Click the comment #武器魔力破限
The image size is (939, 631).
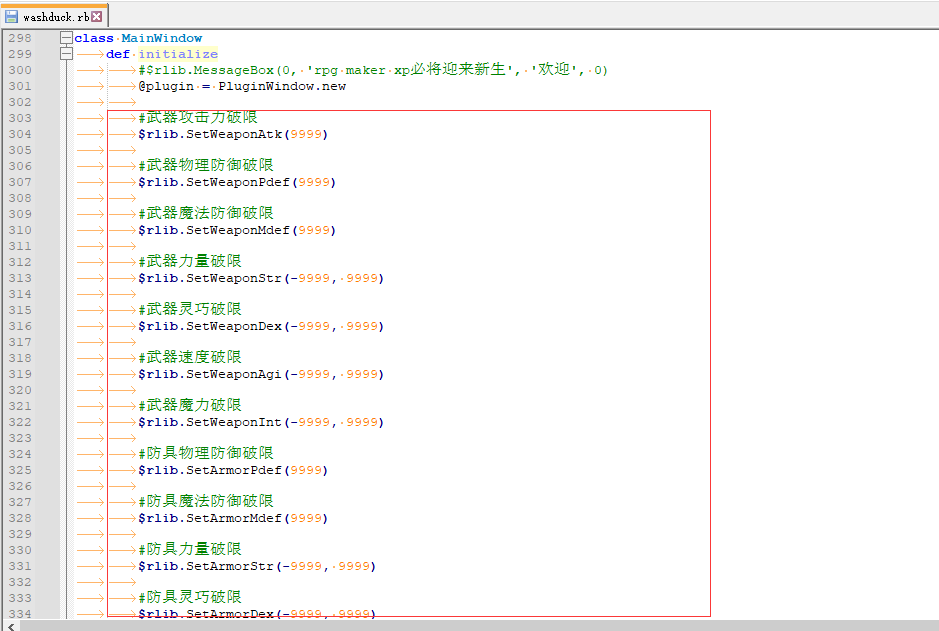pyautogui.click(x=190, y=405)
